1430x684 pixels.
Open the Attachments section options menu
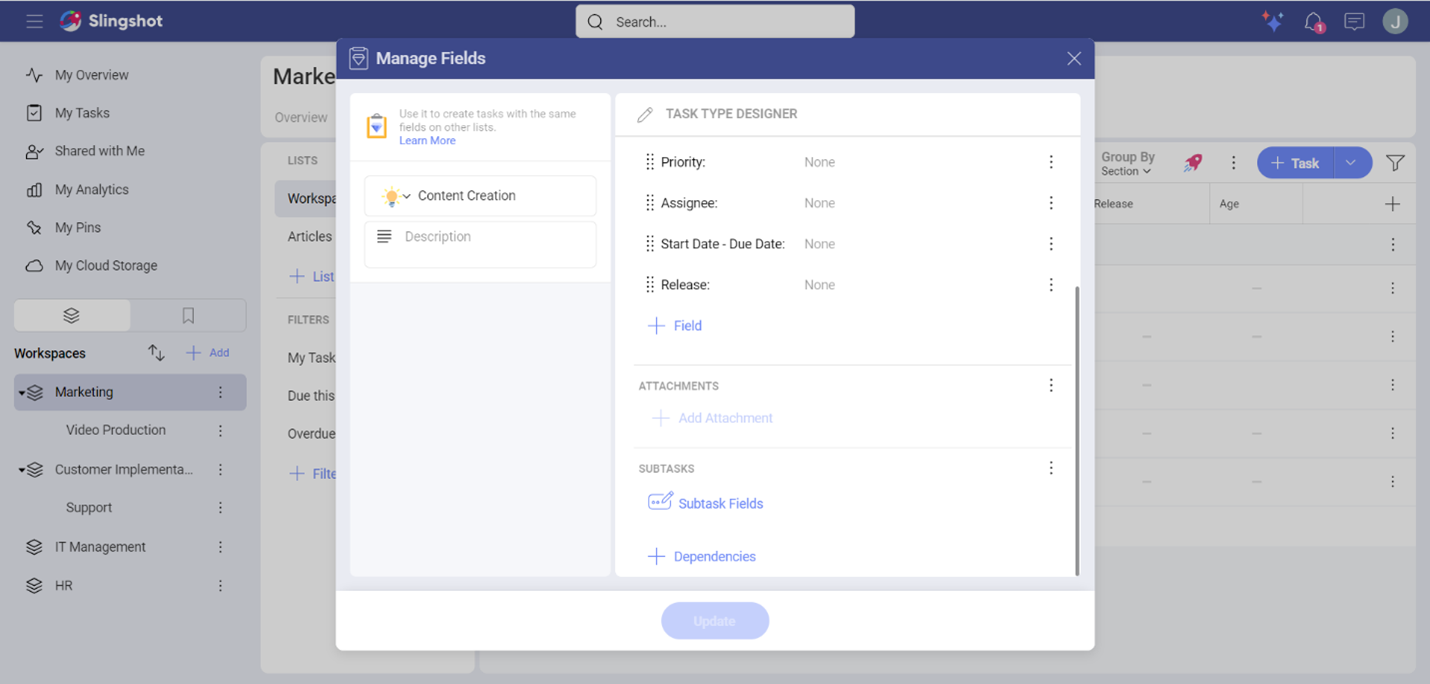pos(1051,385)
